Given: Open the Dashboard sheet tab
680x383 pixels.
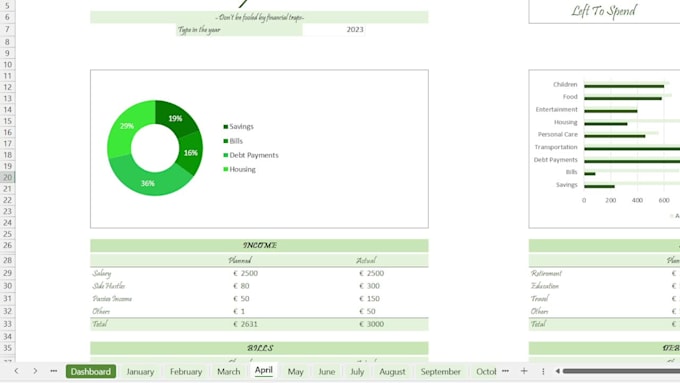Looking at the screenshot, I should click(x=91, y=372).
